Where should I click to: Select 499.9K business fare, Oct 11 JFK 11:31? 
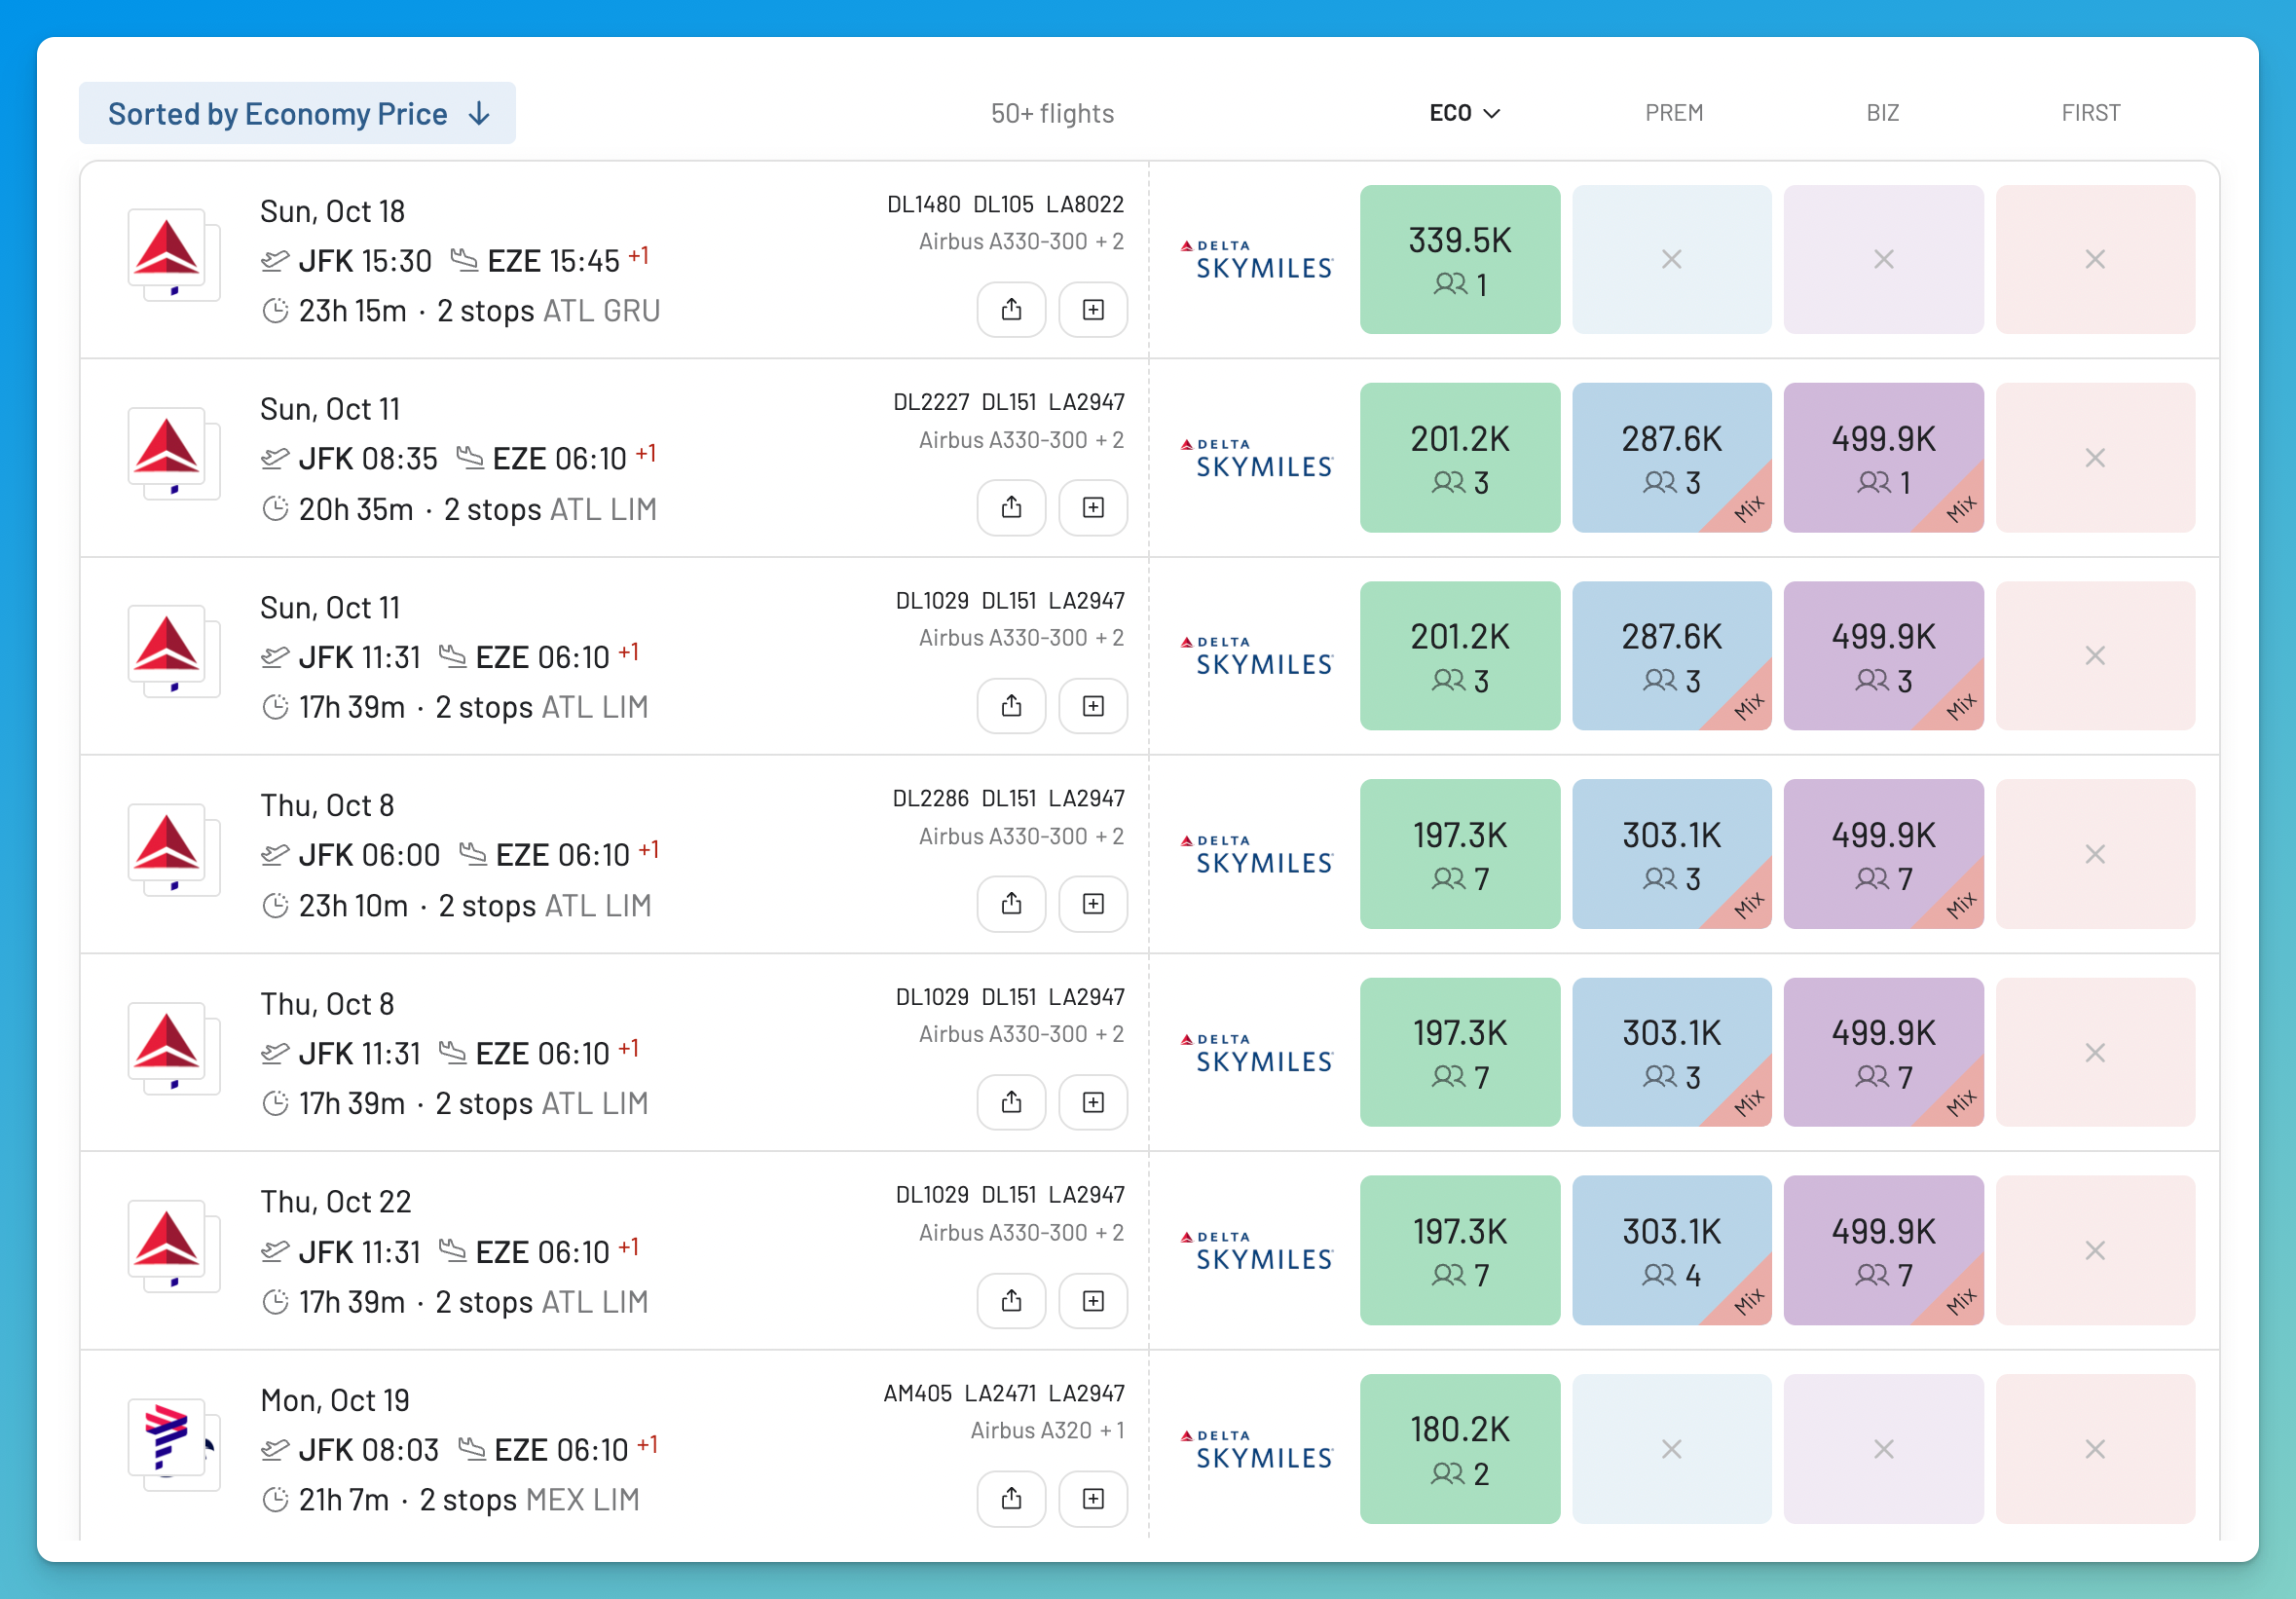tap(1883, 656)
